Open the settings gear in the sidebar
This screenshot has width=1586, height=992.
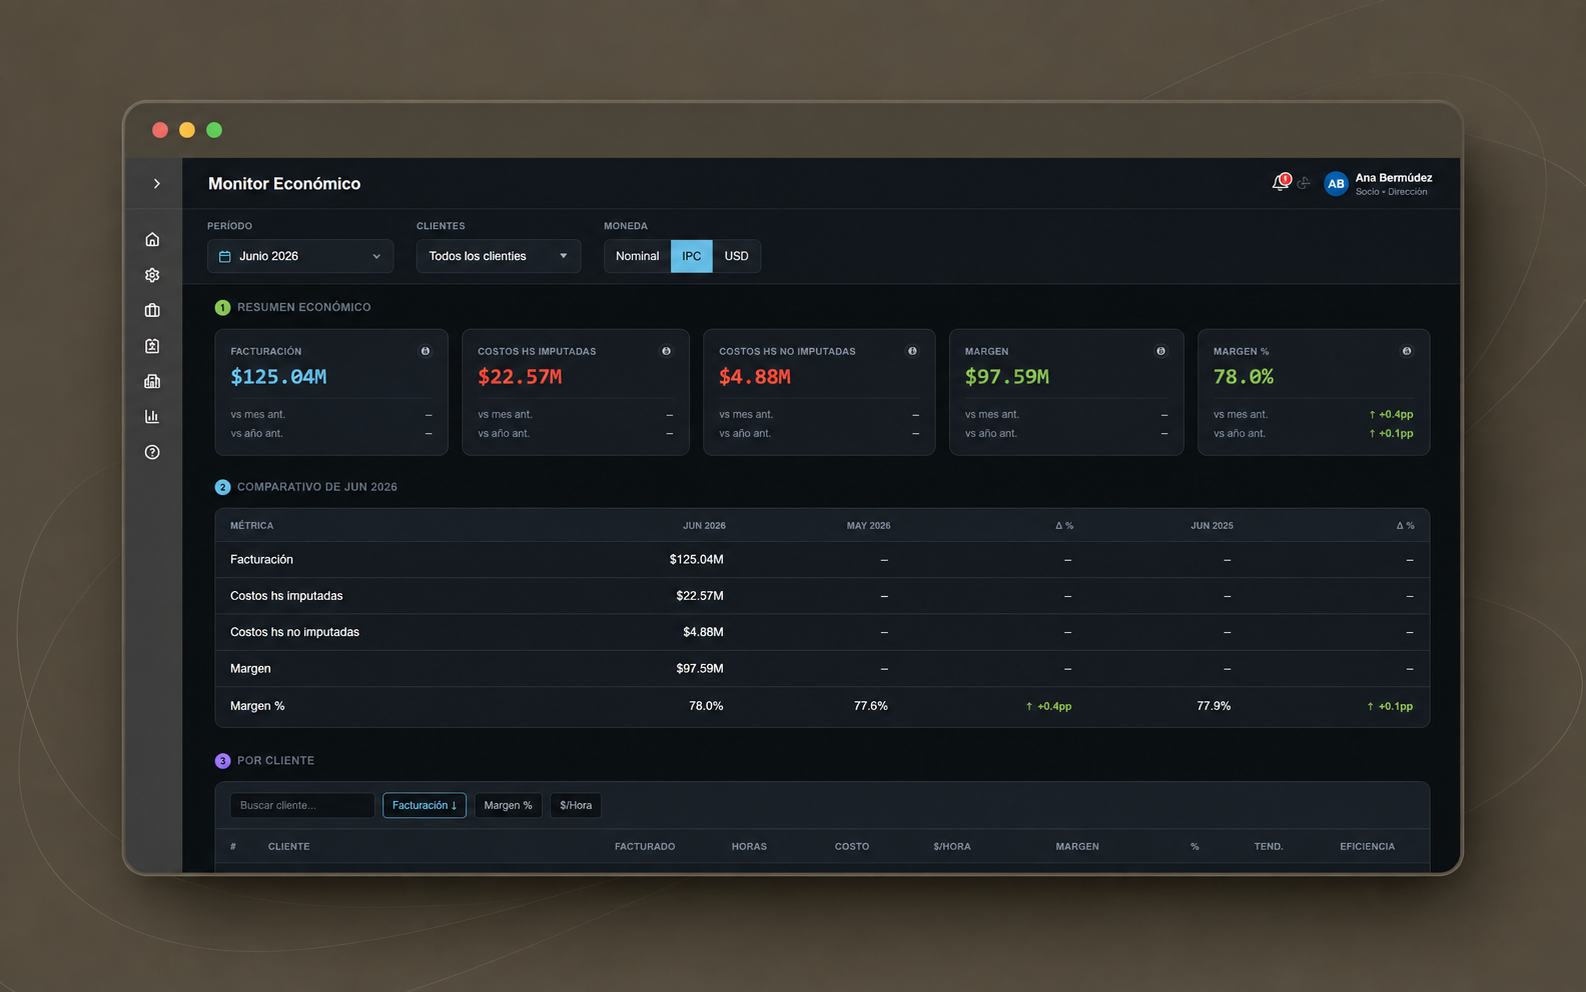(152, 275)
